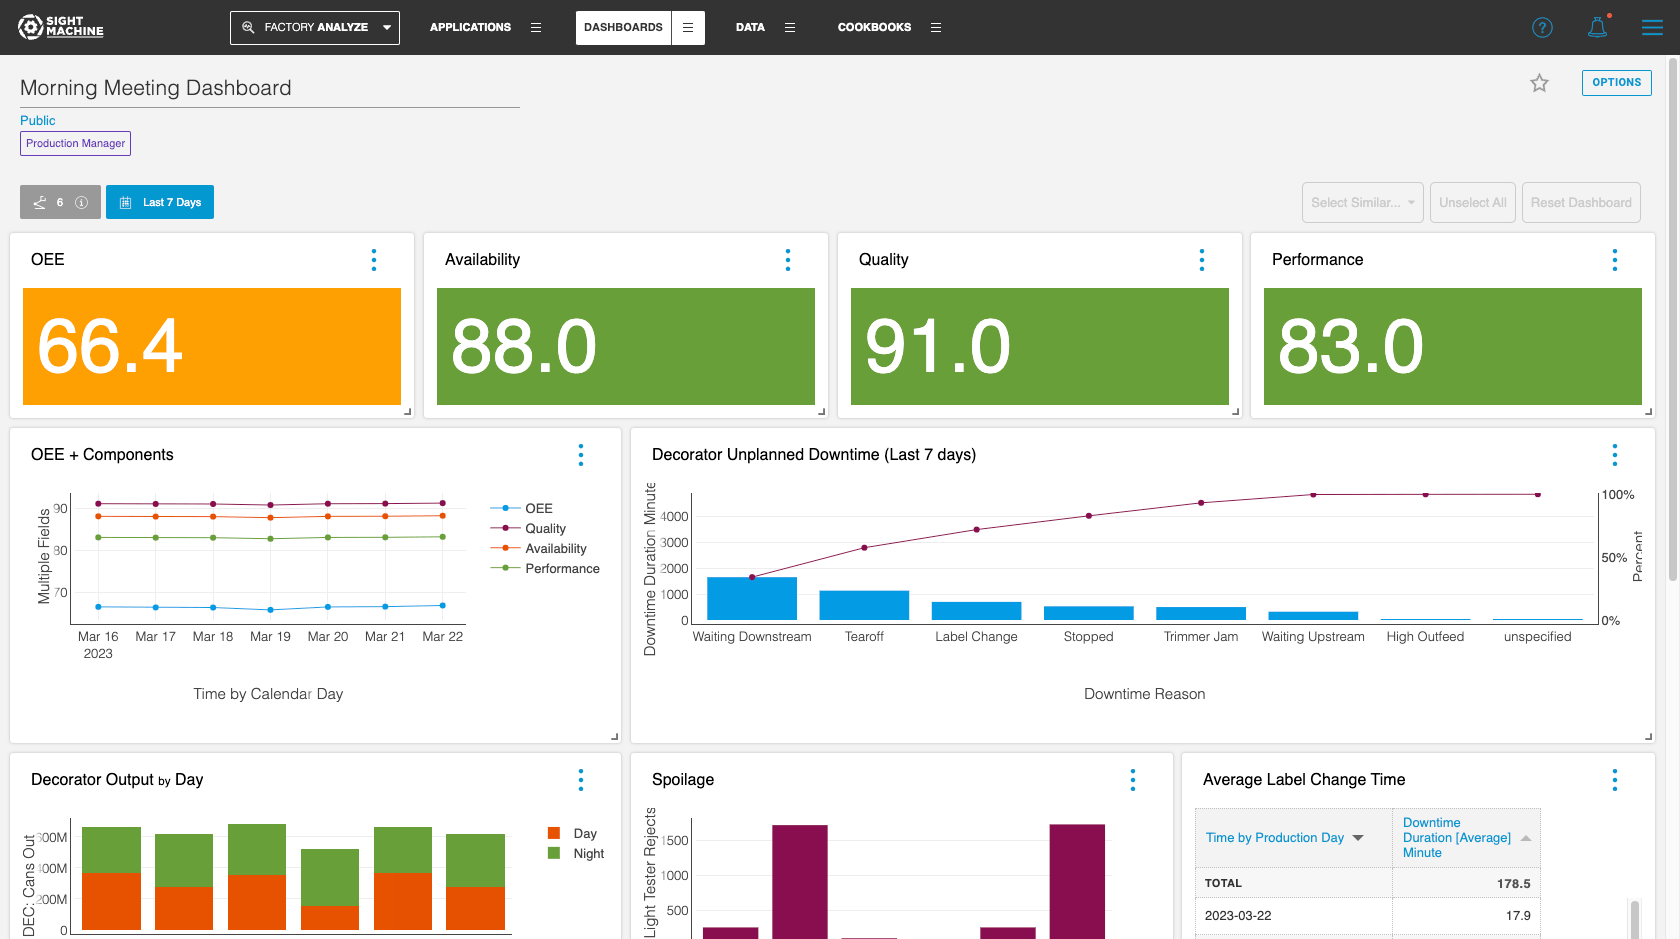Click the Morning Meeting Dashboard title field
The width and height of the screenshot is (1680, 939).
point(270,88)
